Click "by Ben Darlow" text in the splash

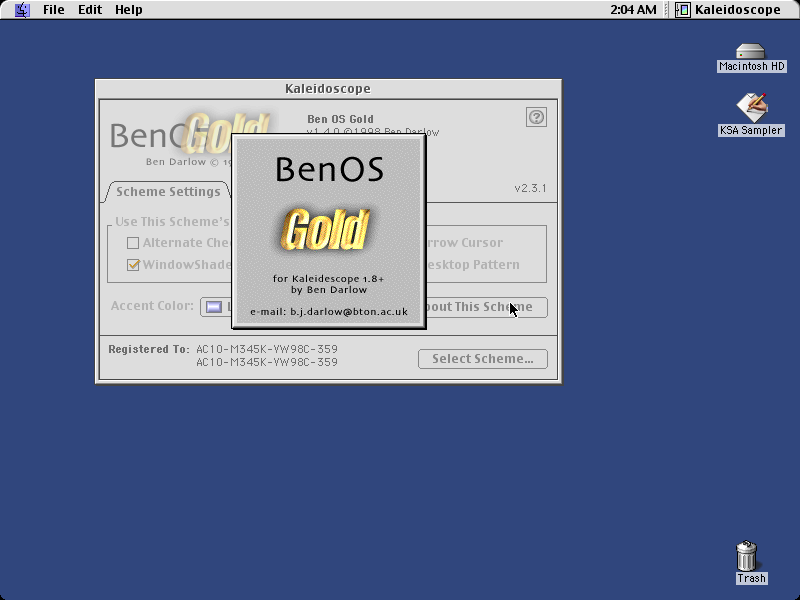(329, 290)
